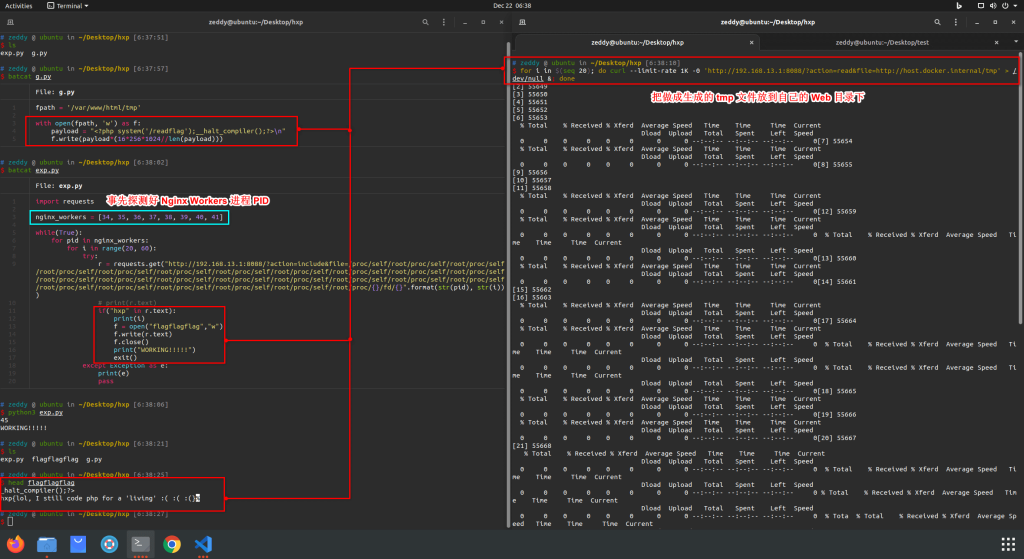Viewport: 1024px width, 559px height.
Task: Click the Terminal icon in dock
Action: pos(141,544)
